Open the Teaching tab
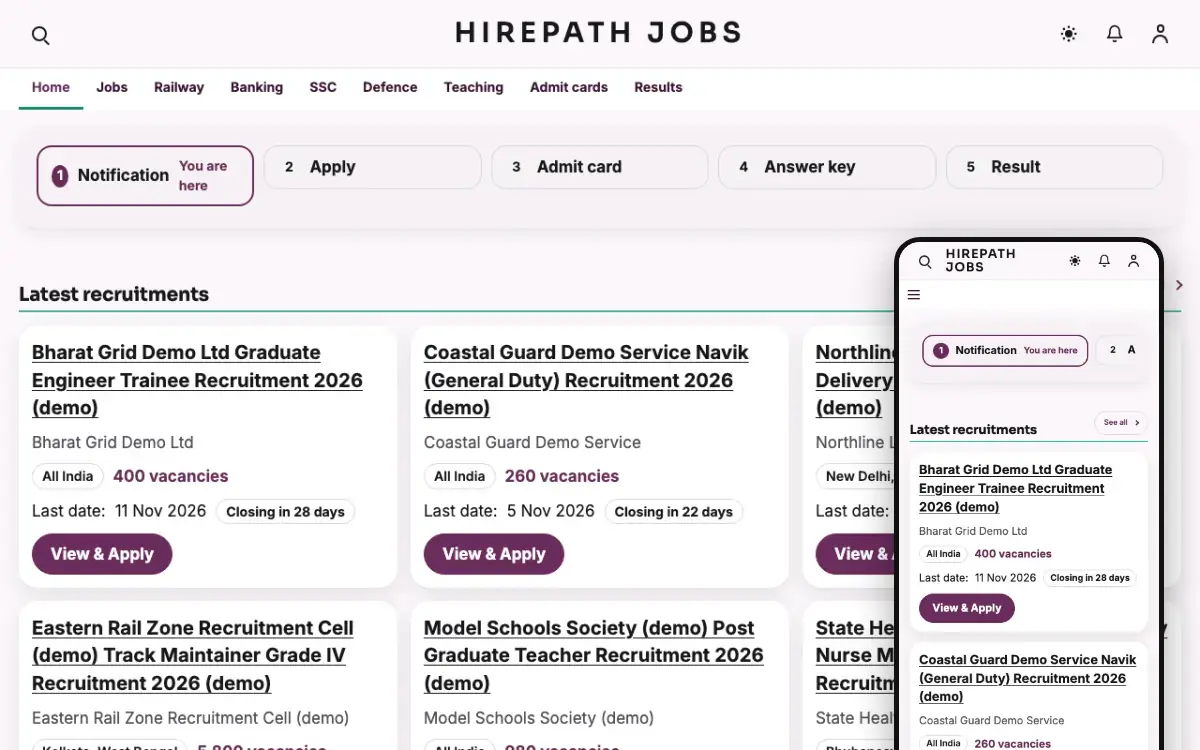Viewport: 1200px width, 750px height. (474, 87)
